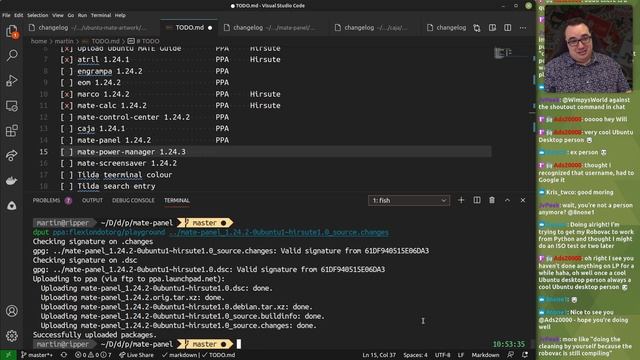Change end of line sequence via LF

point(461,355)
